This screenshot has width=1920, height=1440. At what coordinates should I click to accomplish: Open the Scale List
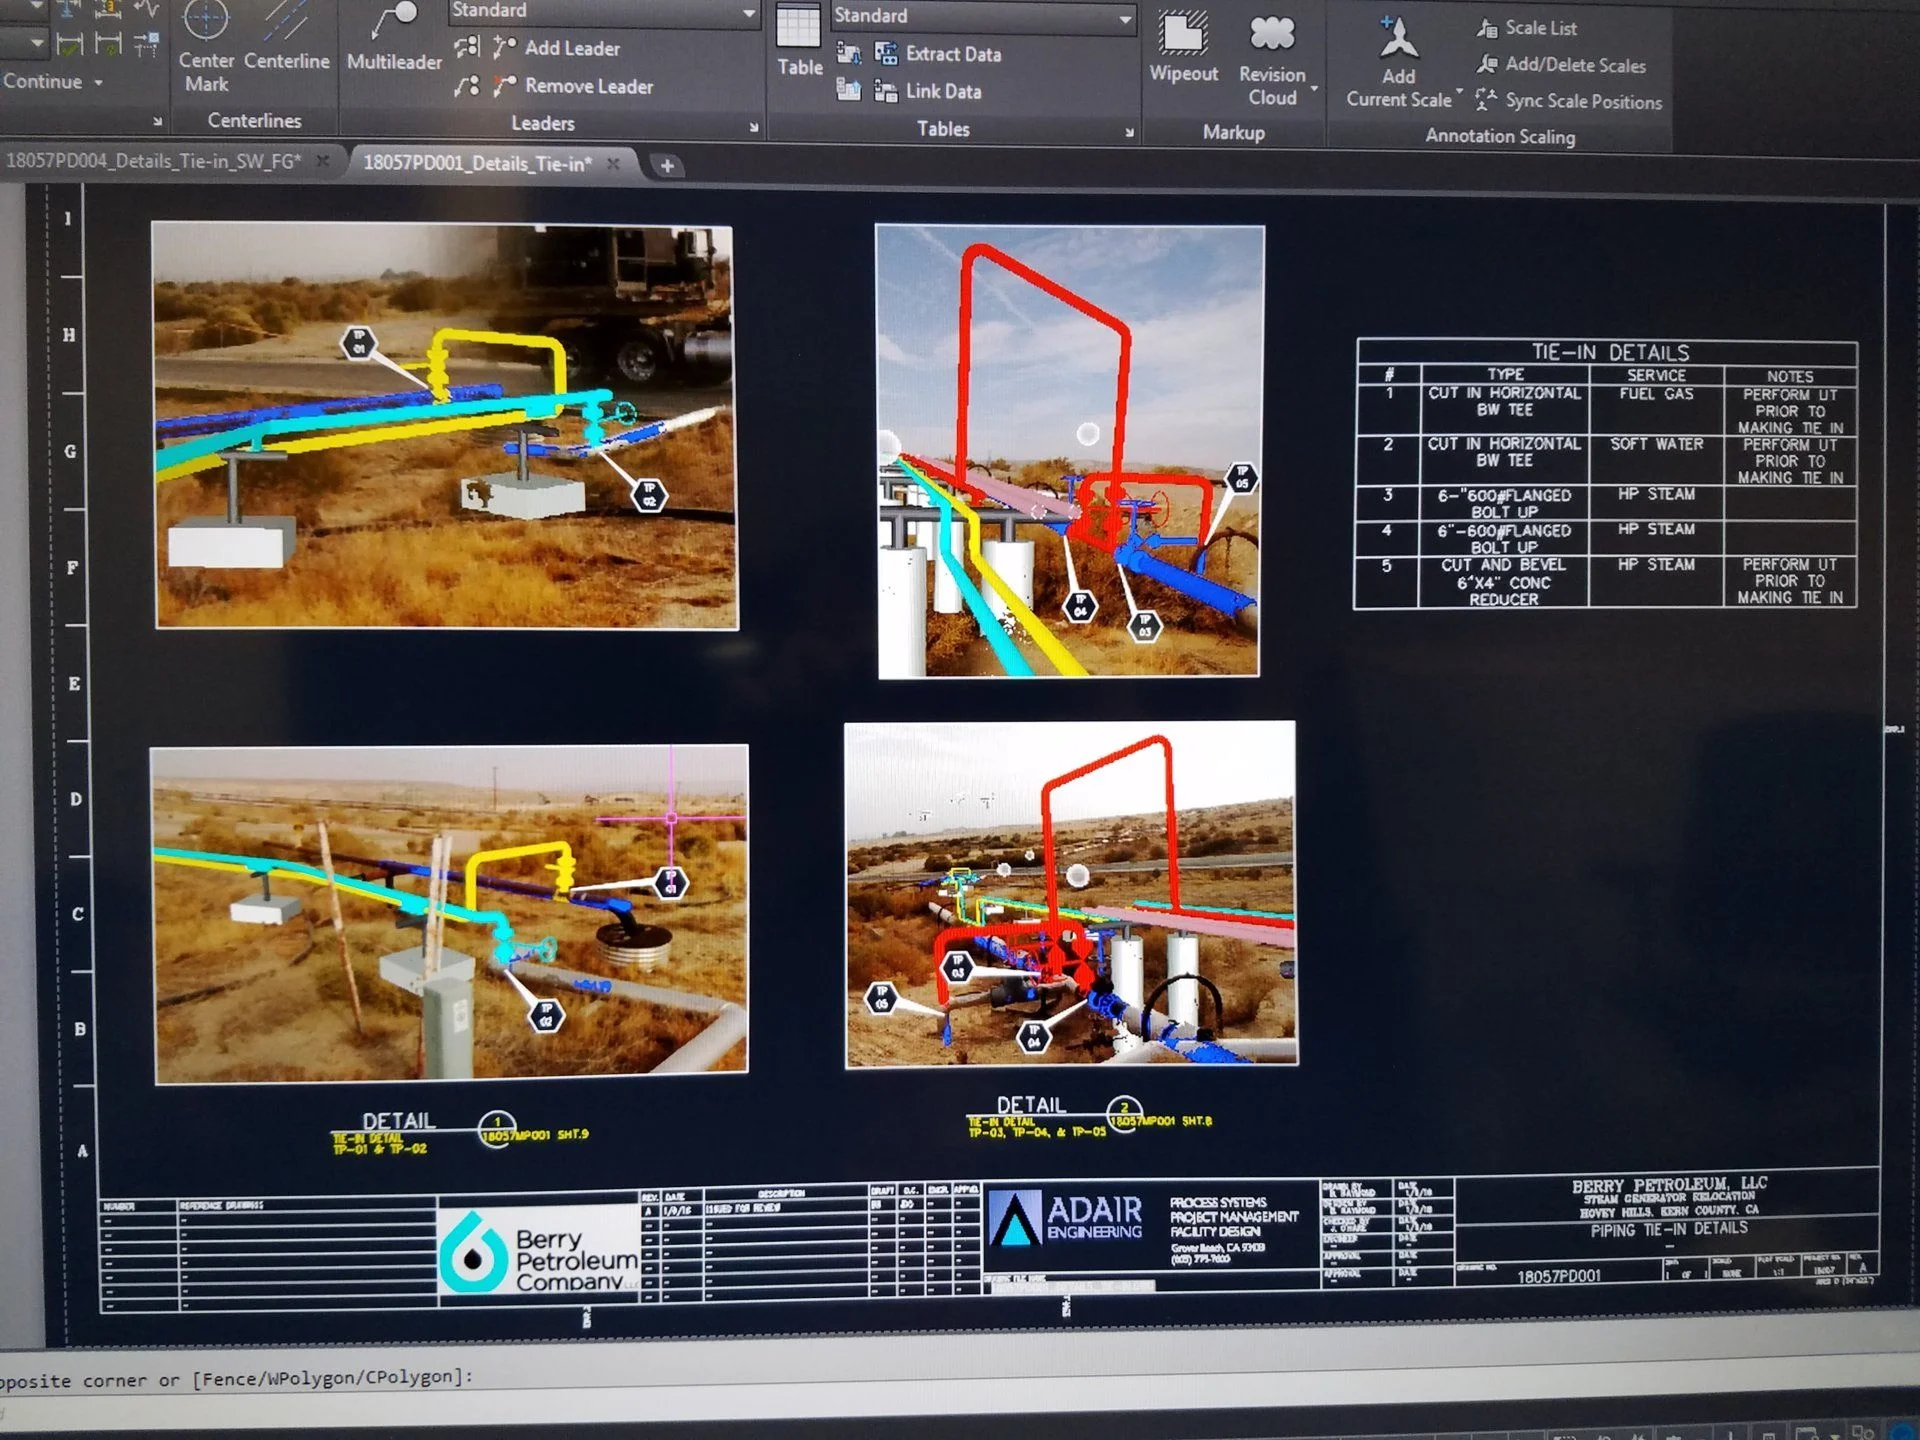click(1527, 28)
